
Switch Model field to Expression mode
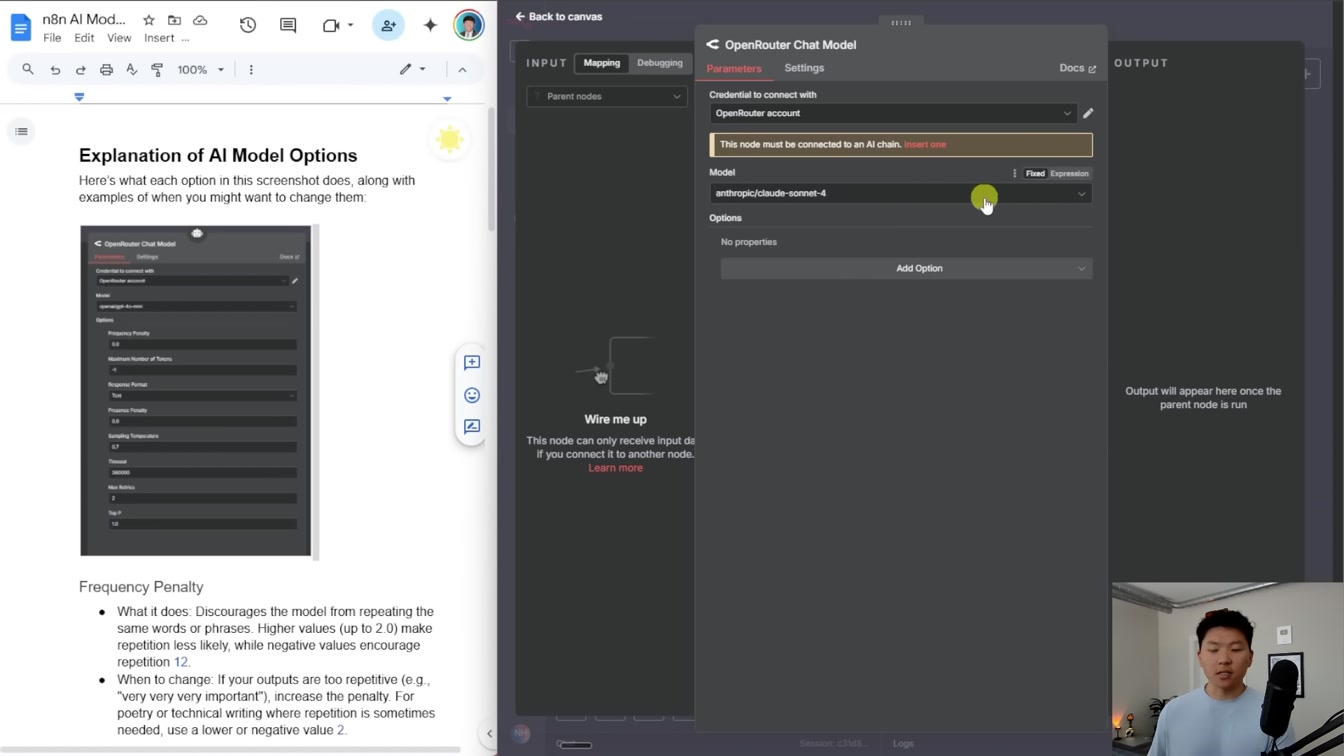pos(1069,173)
